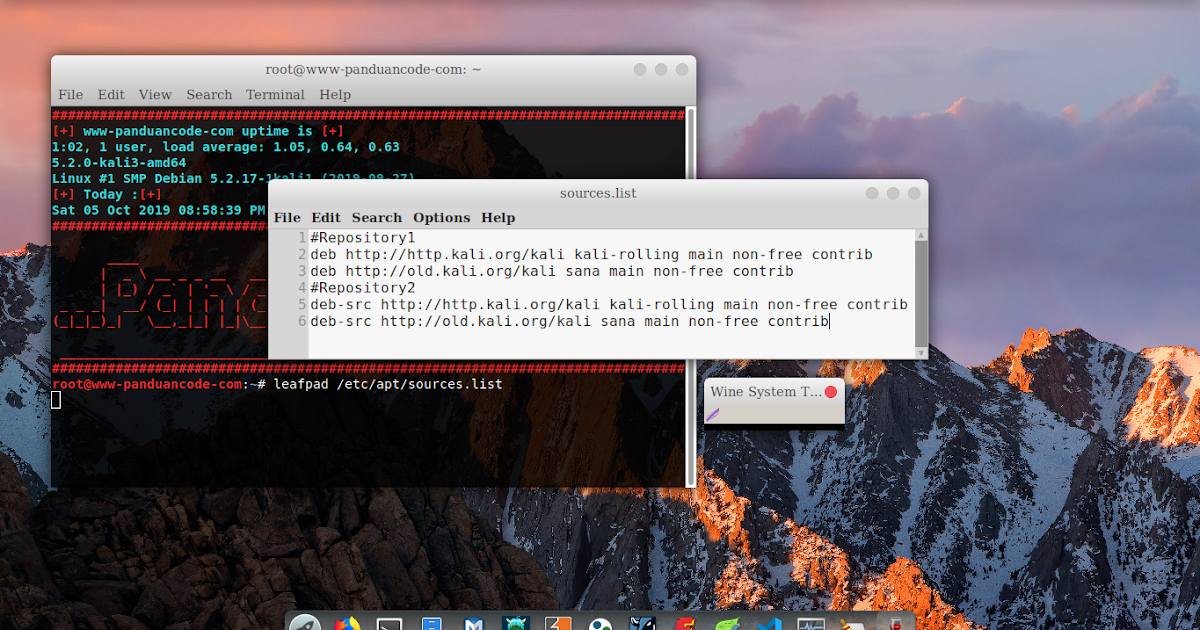Click the "#Repository2" comment line
Image resolution: width=1200 pixels, height=630 pixels.
pos(362,288)
